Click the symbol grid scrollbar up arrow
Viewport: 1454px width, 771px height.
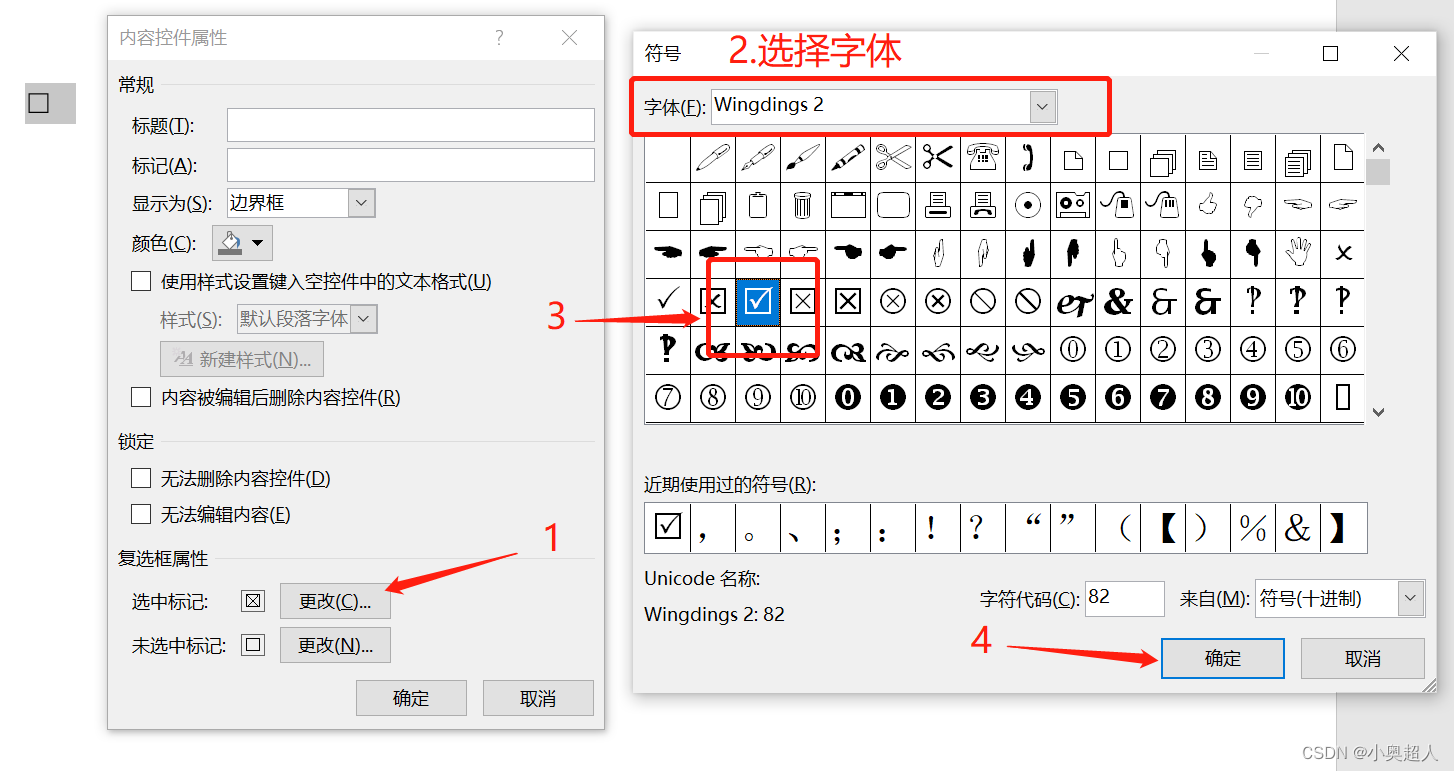(x=1379, y=149)
